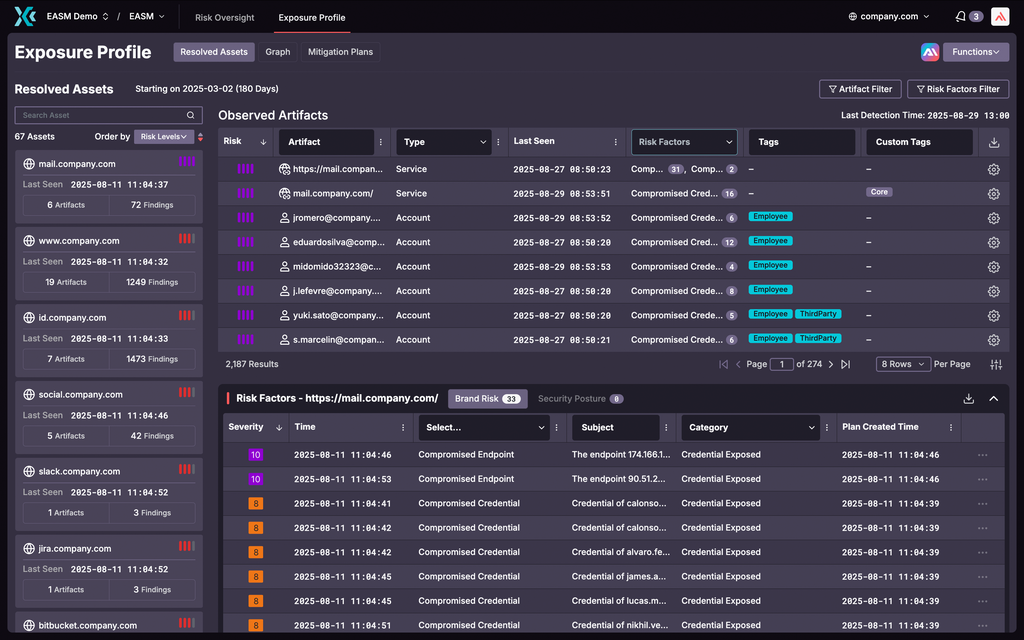The image size is (1024, 640).
Task: Click the notifications bell icon
Action: (961, 17)
